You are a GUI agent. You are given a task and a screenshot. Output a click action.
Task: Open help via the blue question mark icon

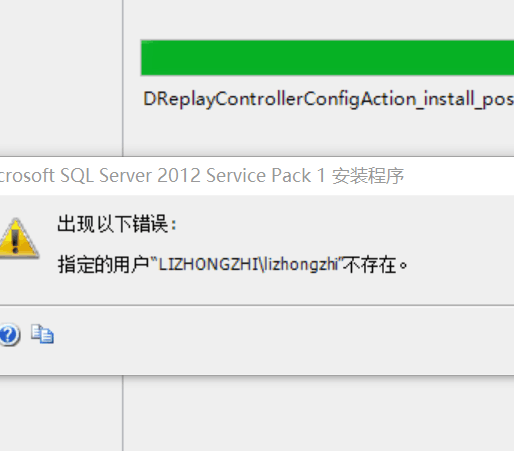click(x=9, y=334)
